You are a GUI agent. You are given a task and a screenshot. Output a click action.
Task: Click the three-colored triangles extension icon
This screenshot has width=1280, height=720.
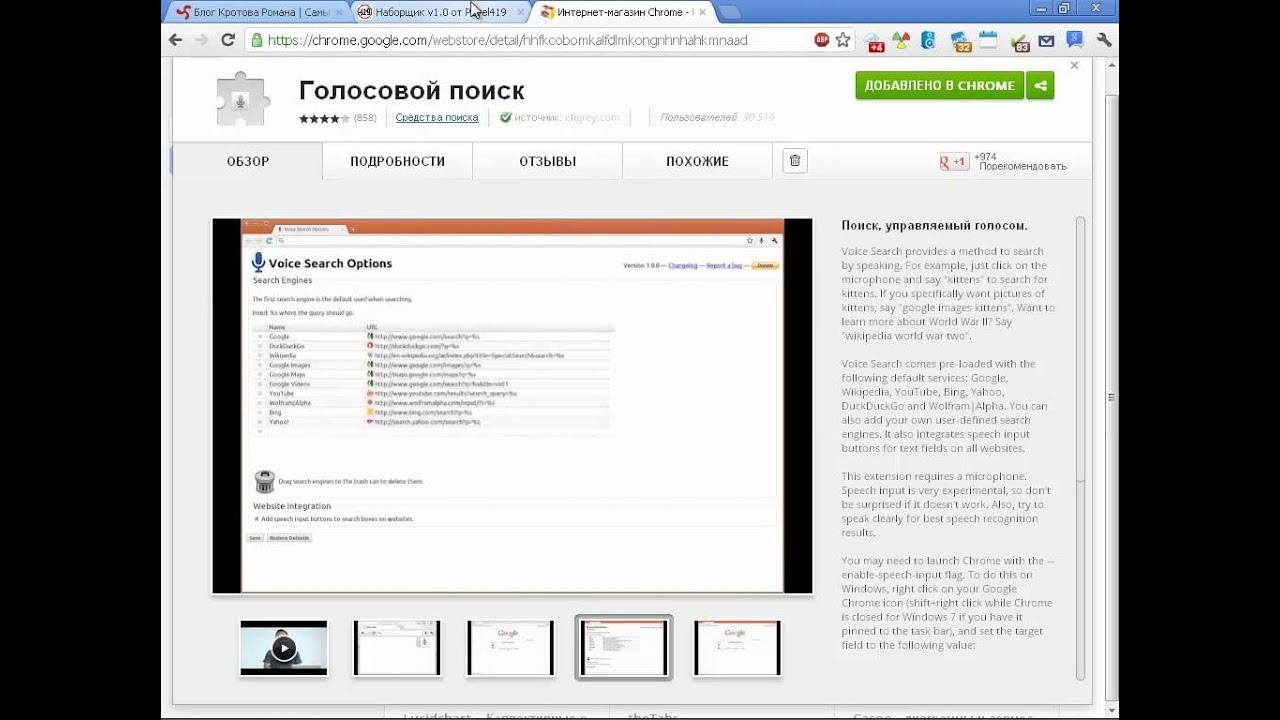point(902,41)
